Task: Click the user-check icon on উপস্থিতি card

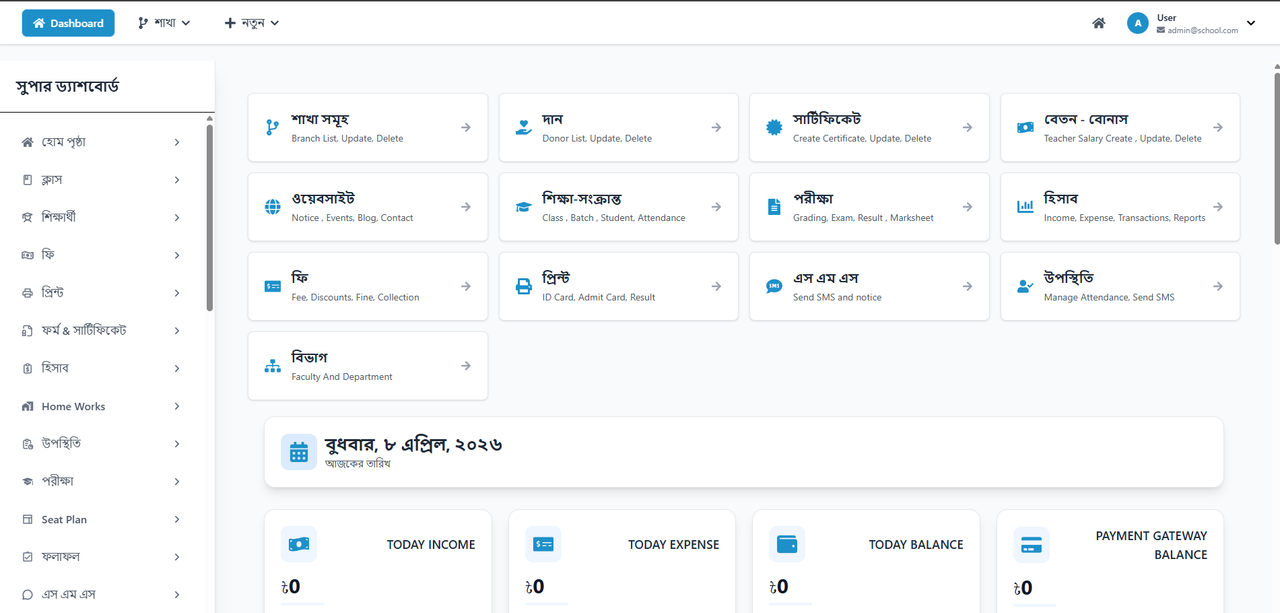Action: coord(1025,286)
